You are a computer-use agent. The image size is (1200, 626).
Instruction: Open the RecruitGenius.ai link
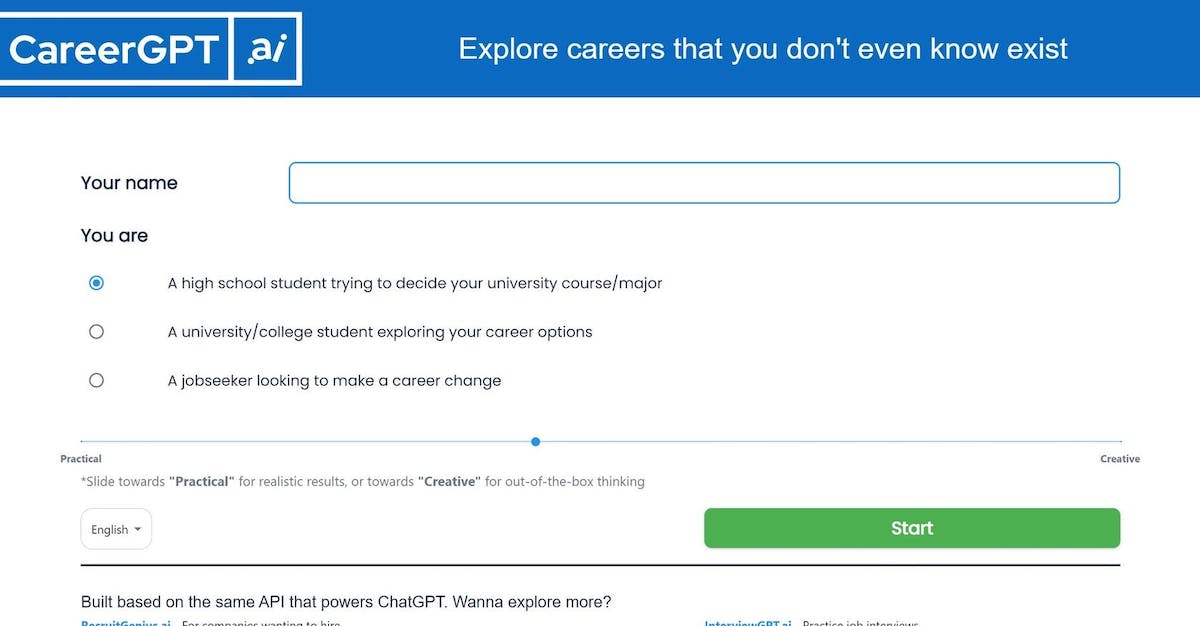click(x=127, y=622)
